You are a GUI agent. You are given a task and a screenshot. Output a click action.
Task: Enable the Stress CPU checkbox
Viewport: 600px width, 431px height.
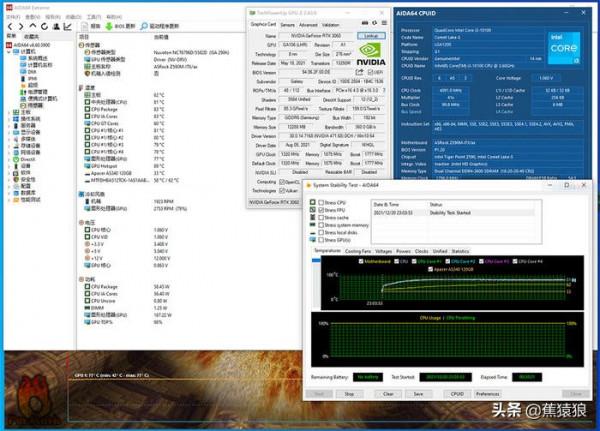coord(321,202)
